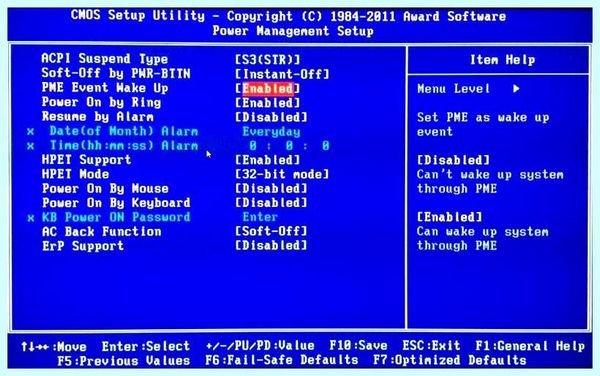Screen dimensions: 600x376
Task: Click the Menu Level arrow icon
Action: tap(516, 89)
